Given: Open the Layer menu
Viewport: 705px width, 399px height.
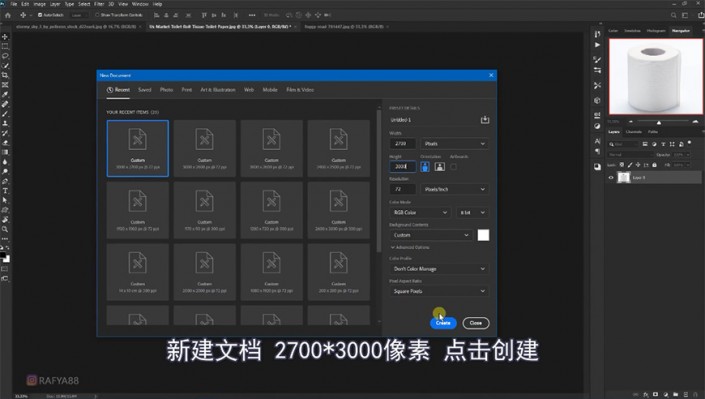Looking at the screenshot, I should (55, 4).
